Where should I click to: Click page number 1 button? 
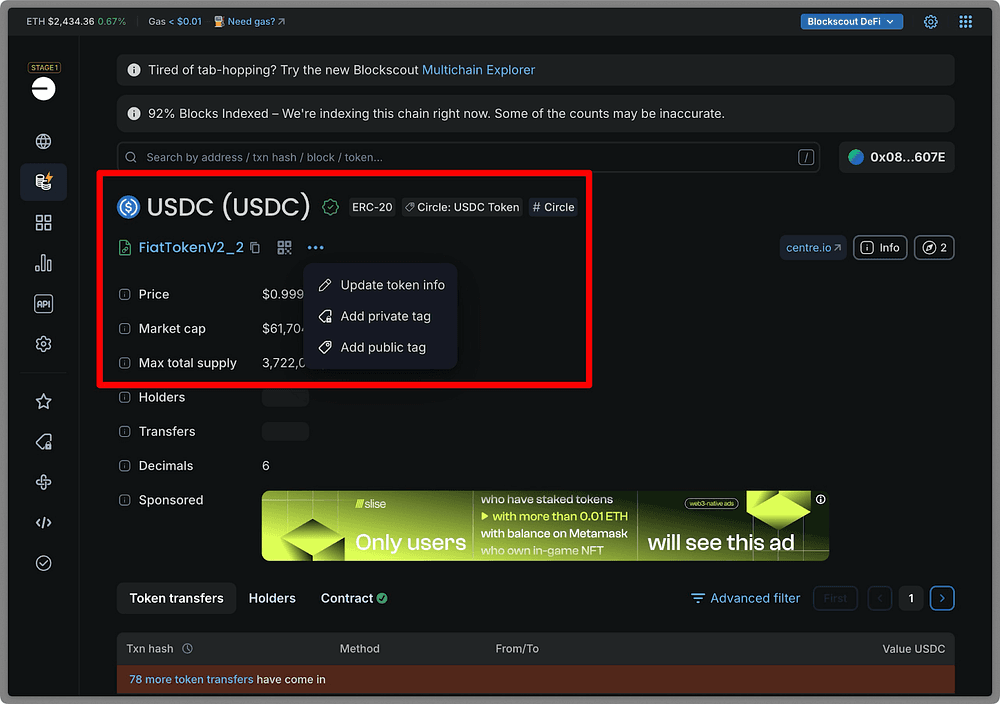[911, 598]
